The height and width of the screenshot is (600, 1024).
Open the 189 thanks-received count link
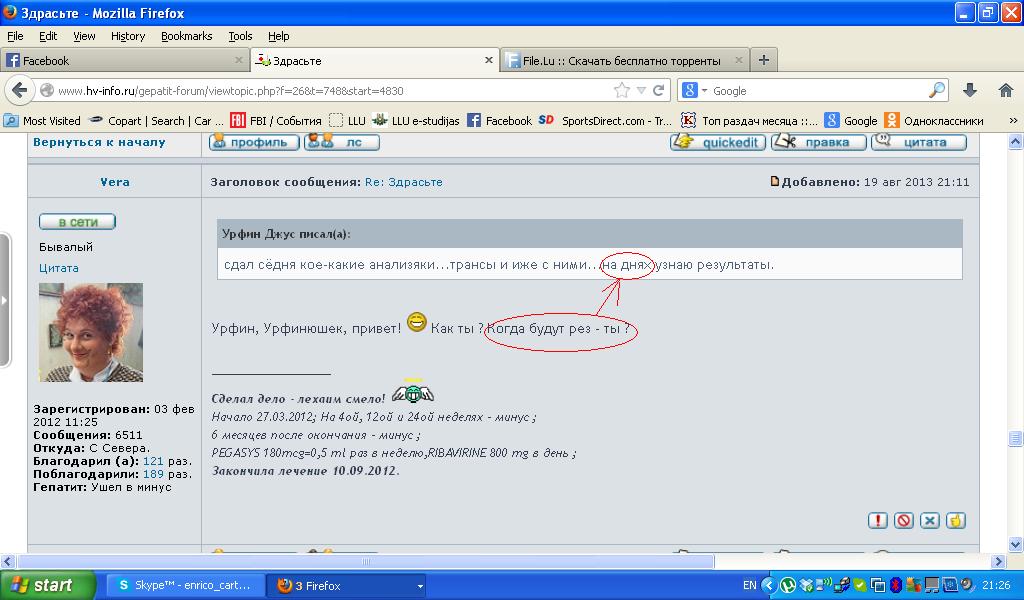point(153,474)
